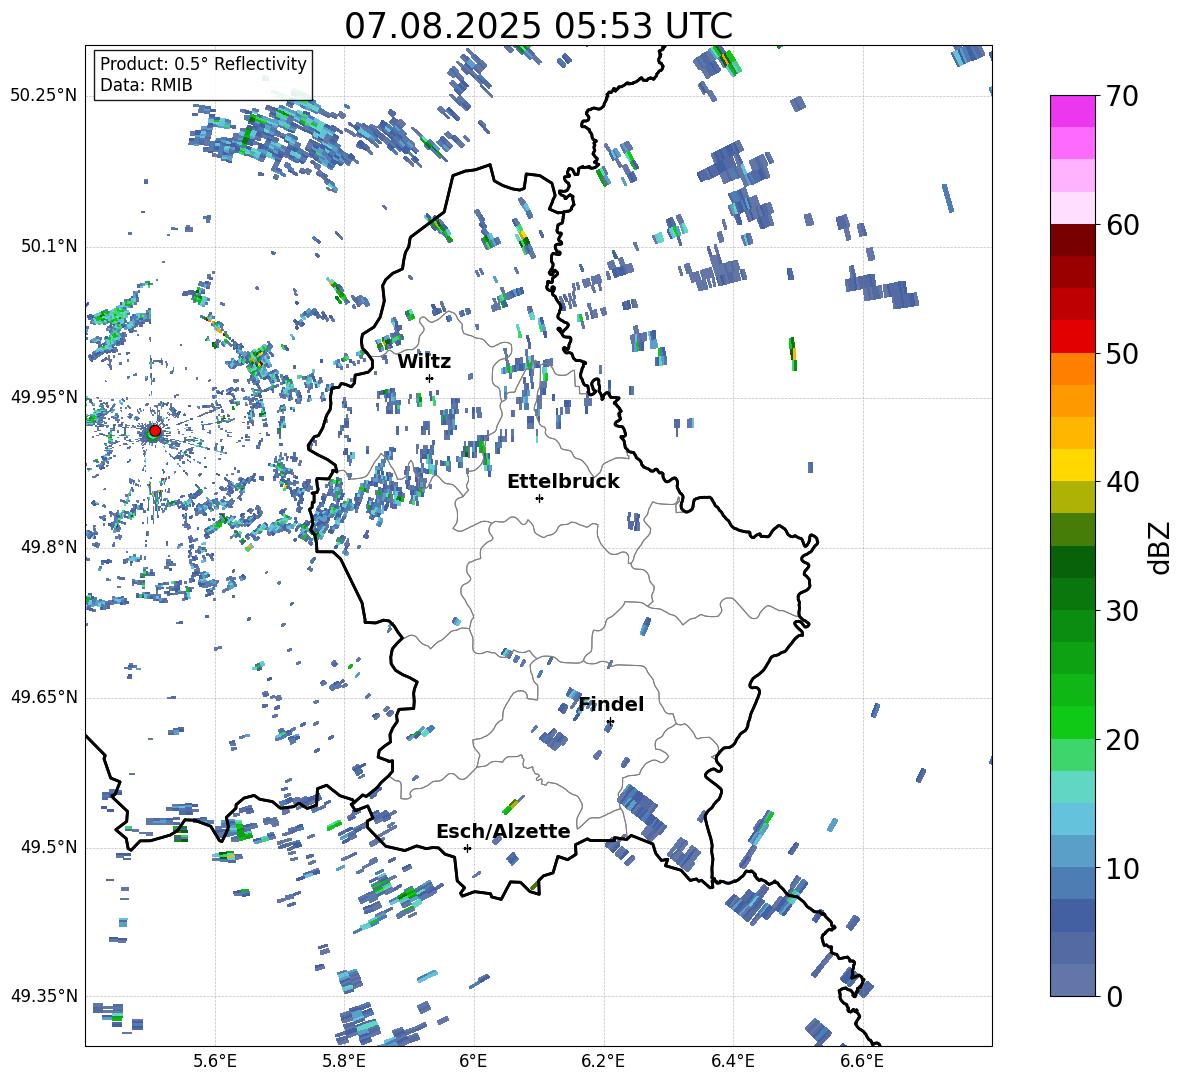Click the colorbar tick label 50
The height and width of the screenshot is (1081, 1184).
pos(1122,354)
